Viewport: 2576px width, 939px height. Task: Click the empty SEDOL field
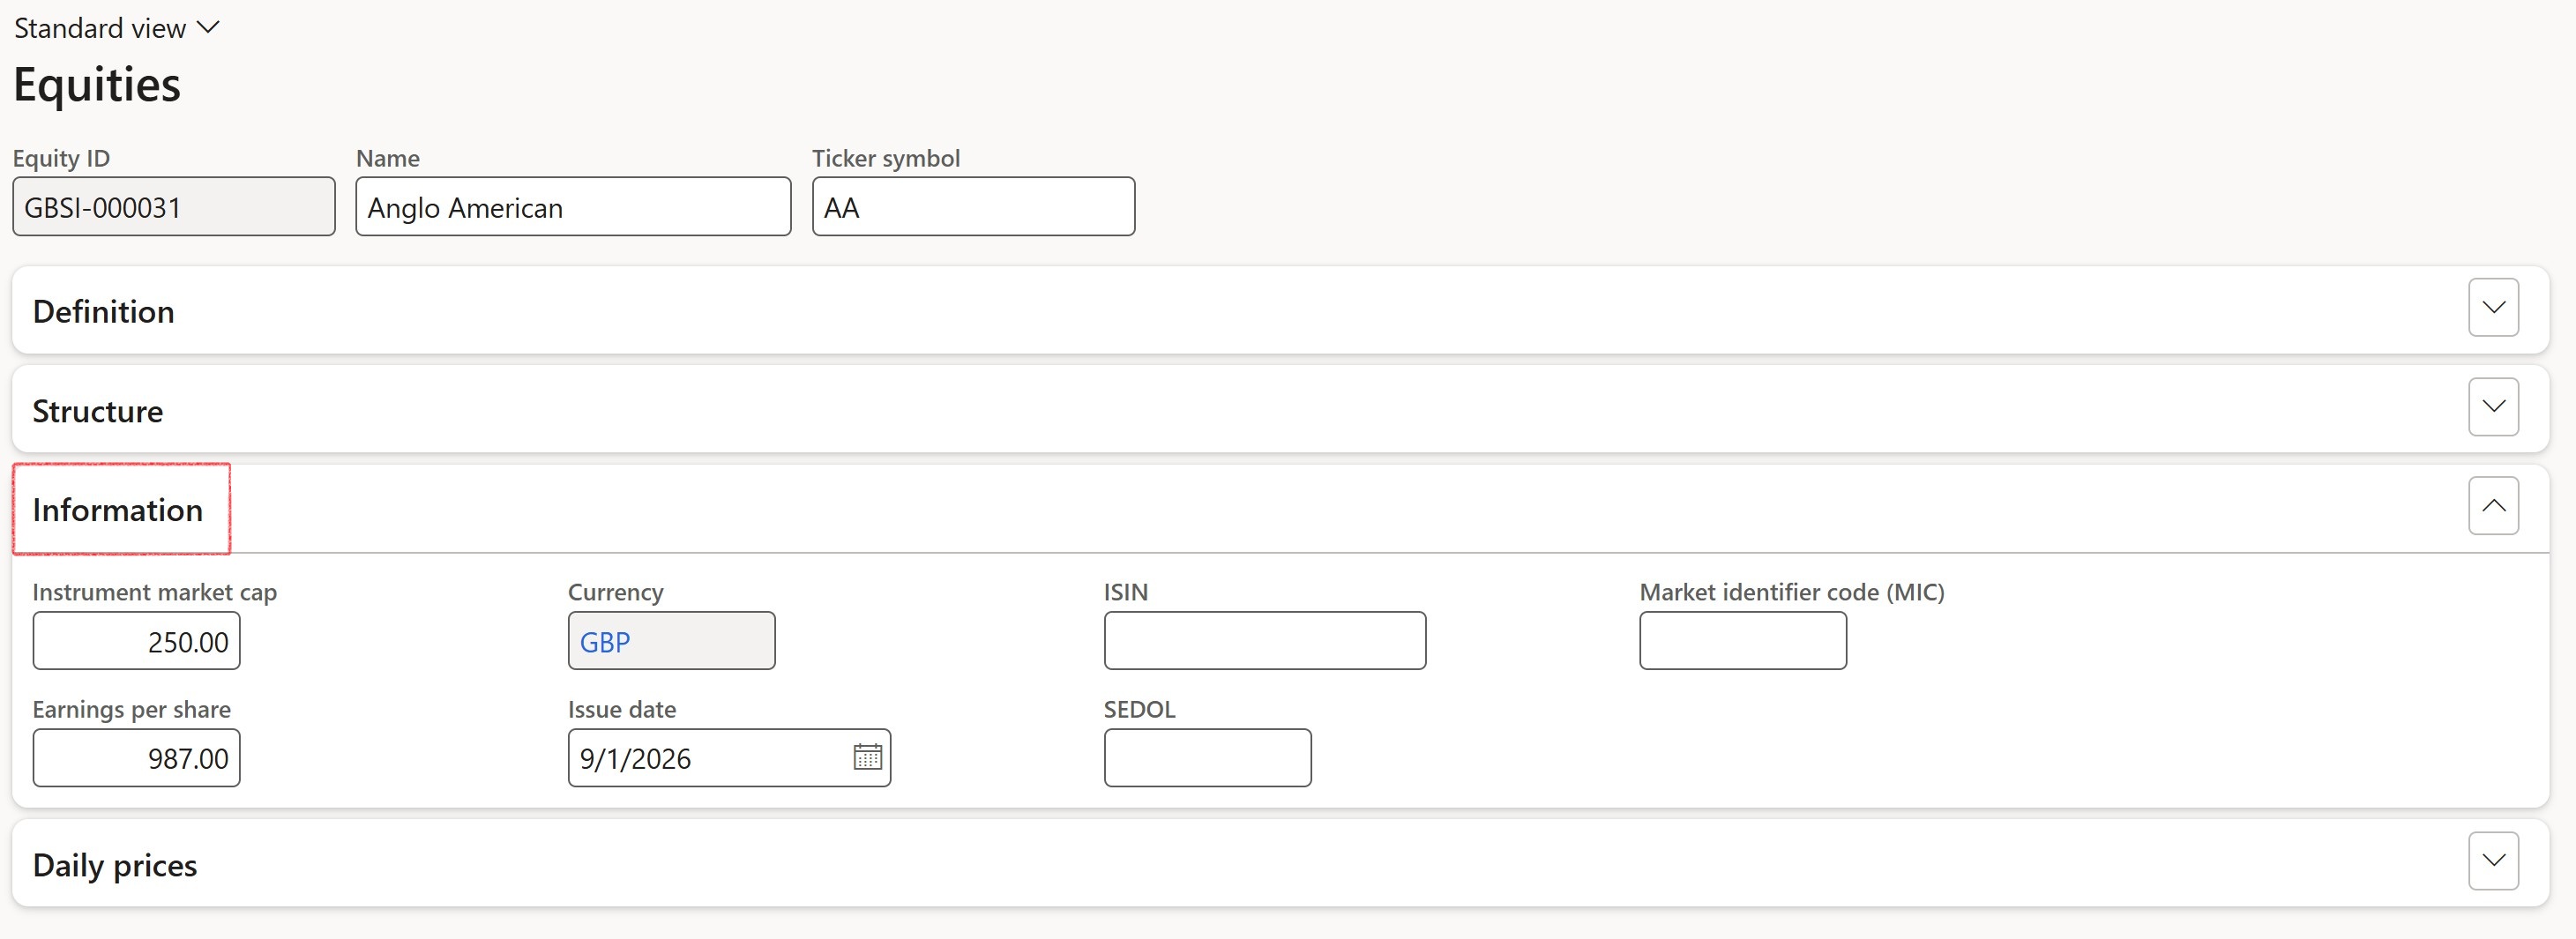click(1207, 758)
